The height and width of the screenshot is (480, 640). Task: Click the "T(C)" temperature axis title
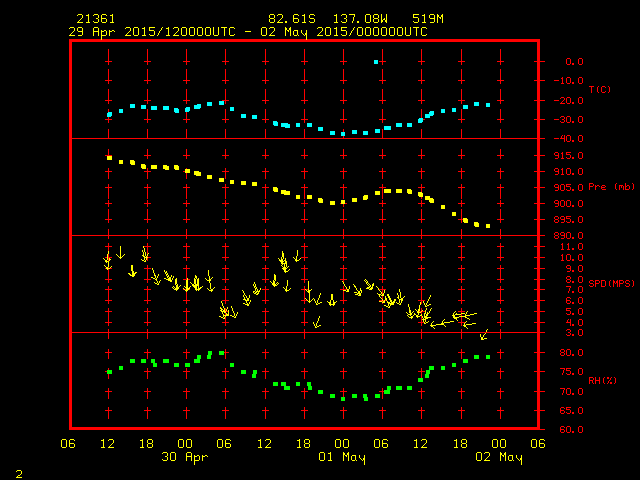click(600, 89)
